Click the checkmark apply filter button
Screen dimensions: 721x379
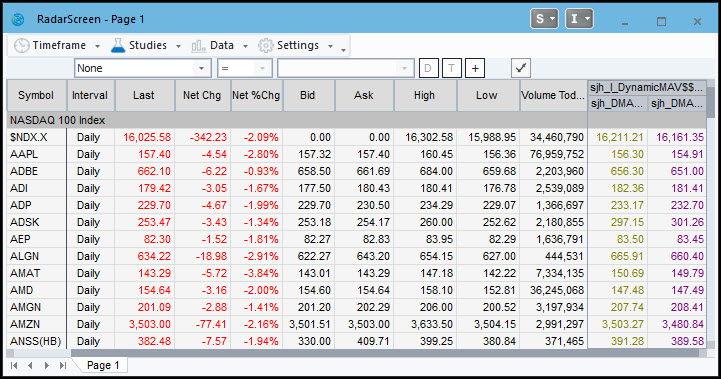[x=521, y=69]
